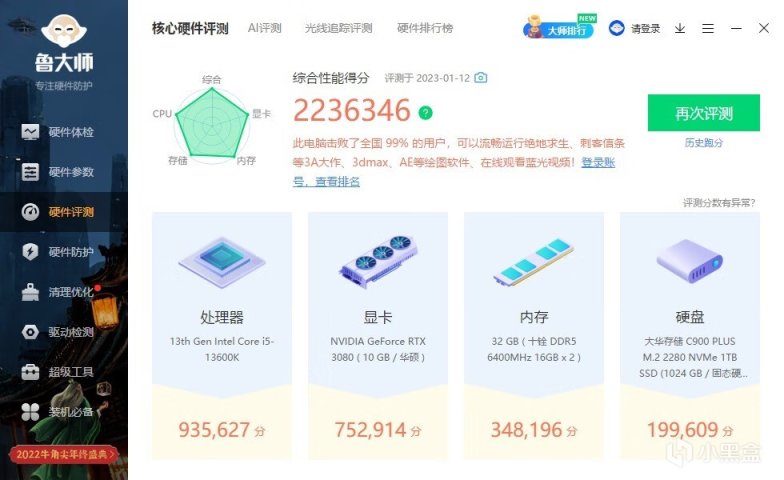Viewport: 784px width, 480px height.
Task: Click the screenshot camera icon beside date
Action: tap(480, 78)
